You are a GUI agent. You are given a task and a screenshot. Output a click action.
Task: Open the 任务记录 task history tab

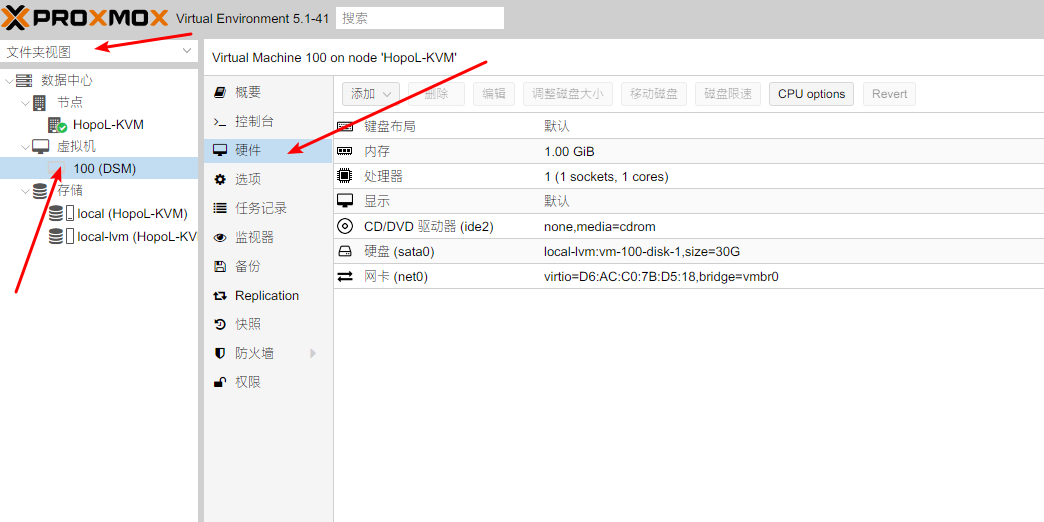tap(268, 208)
